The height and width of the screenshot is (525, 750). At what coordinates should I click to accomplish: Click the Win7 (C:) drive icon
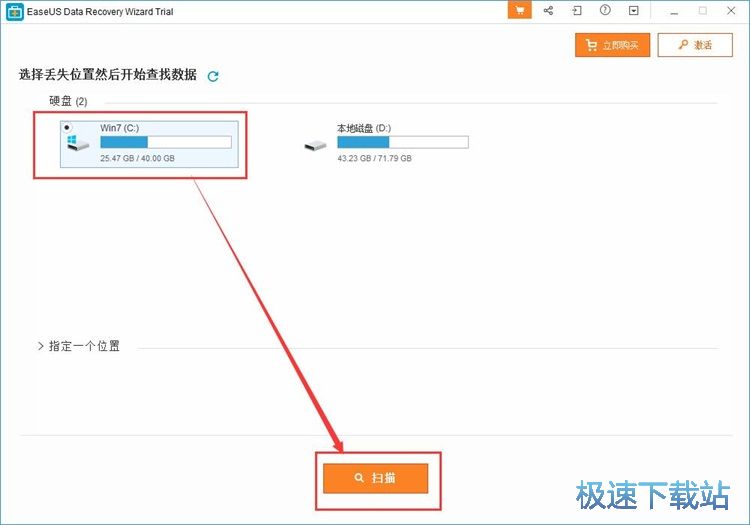tap(77, 143)
